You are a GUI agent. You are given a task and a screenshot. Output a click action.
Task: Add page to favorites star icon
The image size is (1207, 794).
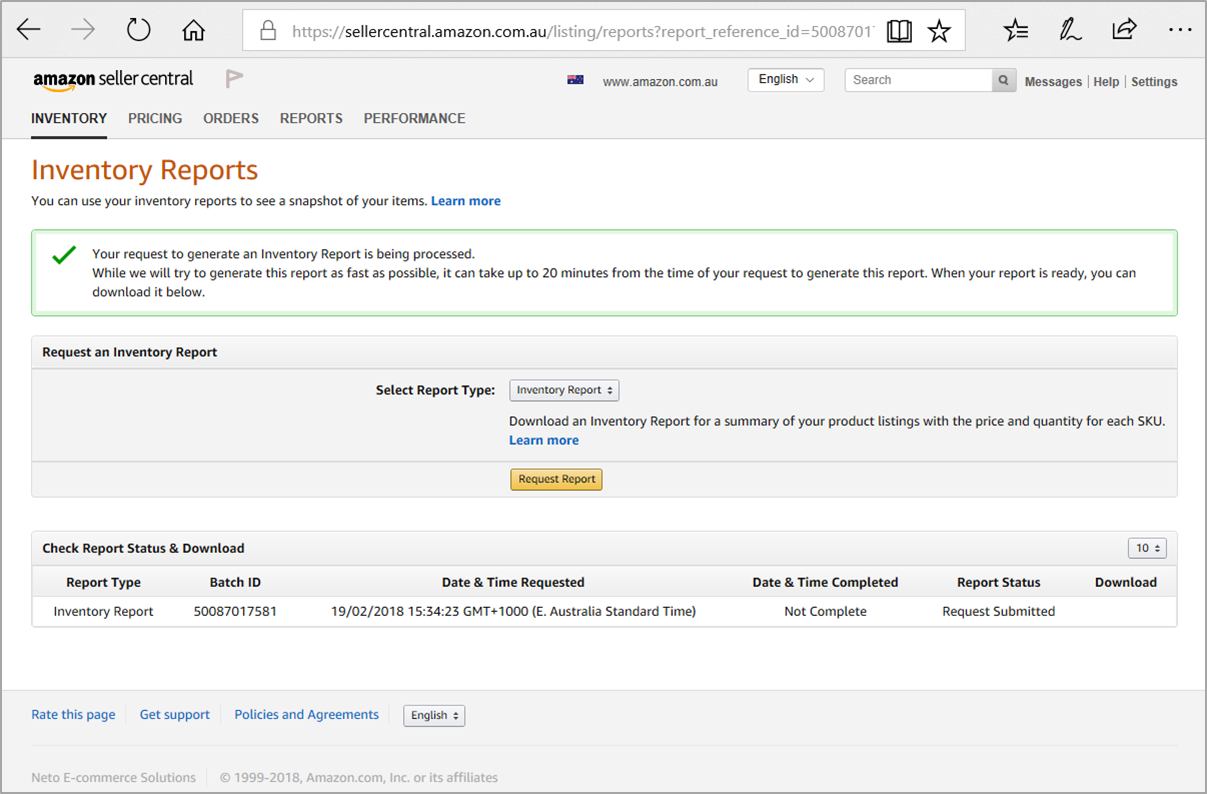click(939, 31)
